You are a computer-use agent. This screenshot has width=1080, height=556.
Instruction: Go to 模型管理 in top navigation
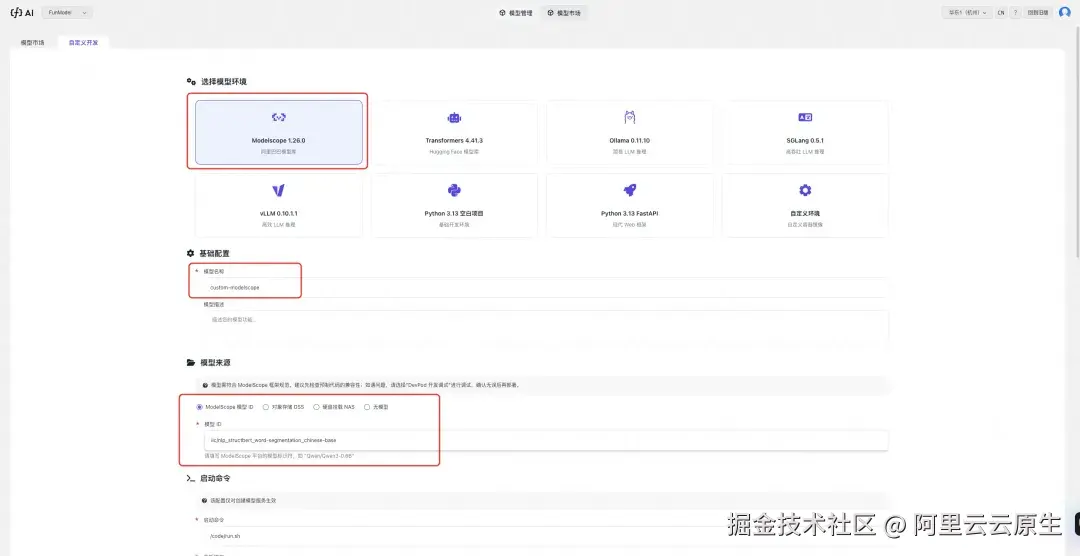click(516, 13)
